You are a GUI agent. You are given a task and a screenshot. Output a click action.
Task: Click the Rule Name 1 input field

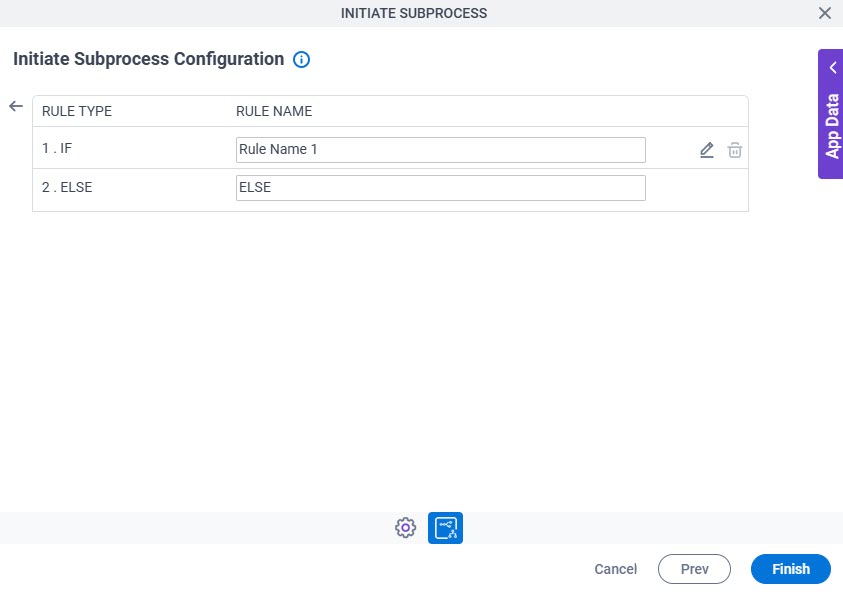(x=440, y=149)
